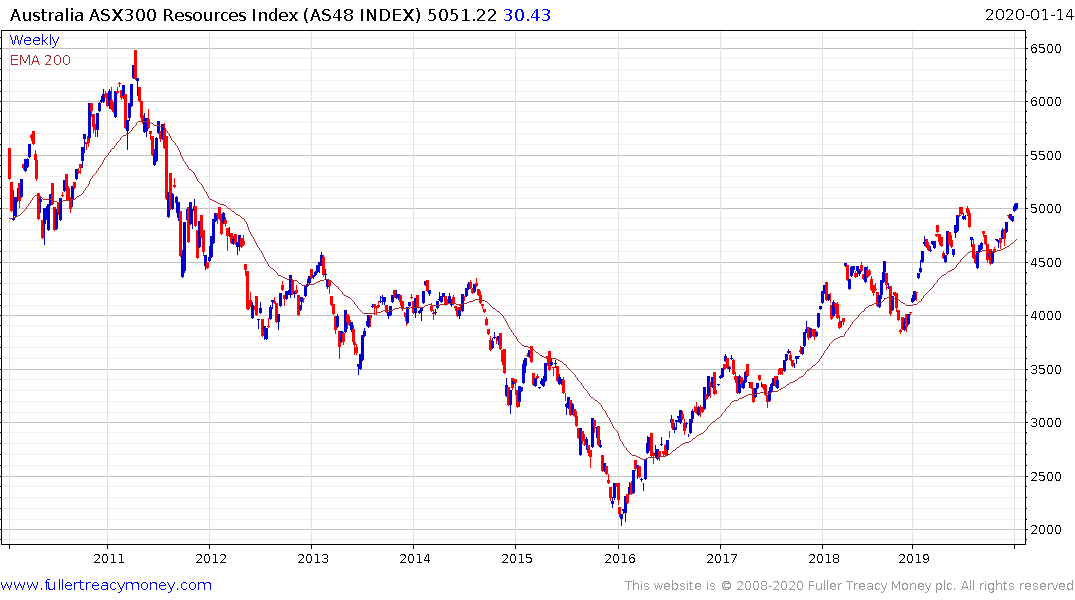Image resolution: width=1075 pixels, height=600 pixels.
Task: Click the 2015 year axis label
Action: point(518,558)
